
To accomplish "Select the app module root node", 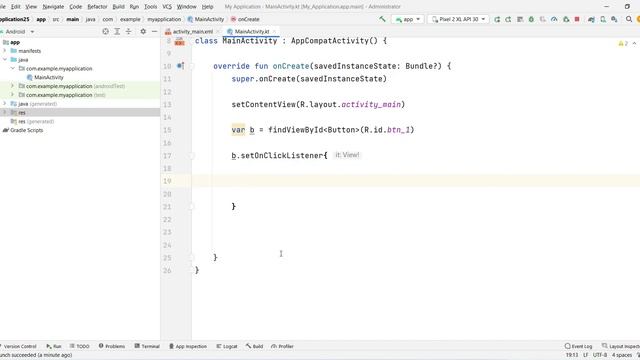I will tap(11, 42).
